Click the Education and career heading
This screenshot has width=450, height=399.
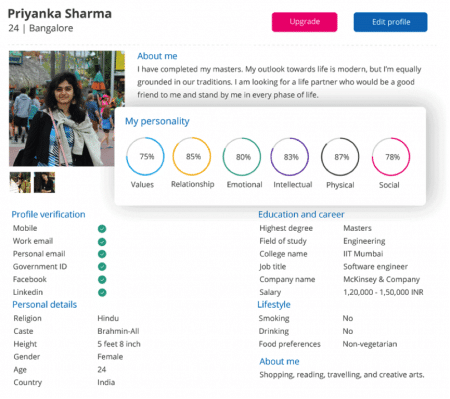click(301, 214)
